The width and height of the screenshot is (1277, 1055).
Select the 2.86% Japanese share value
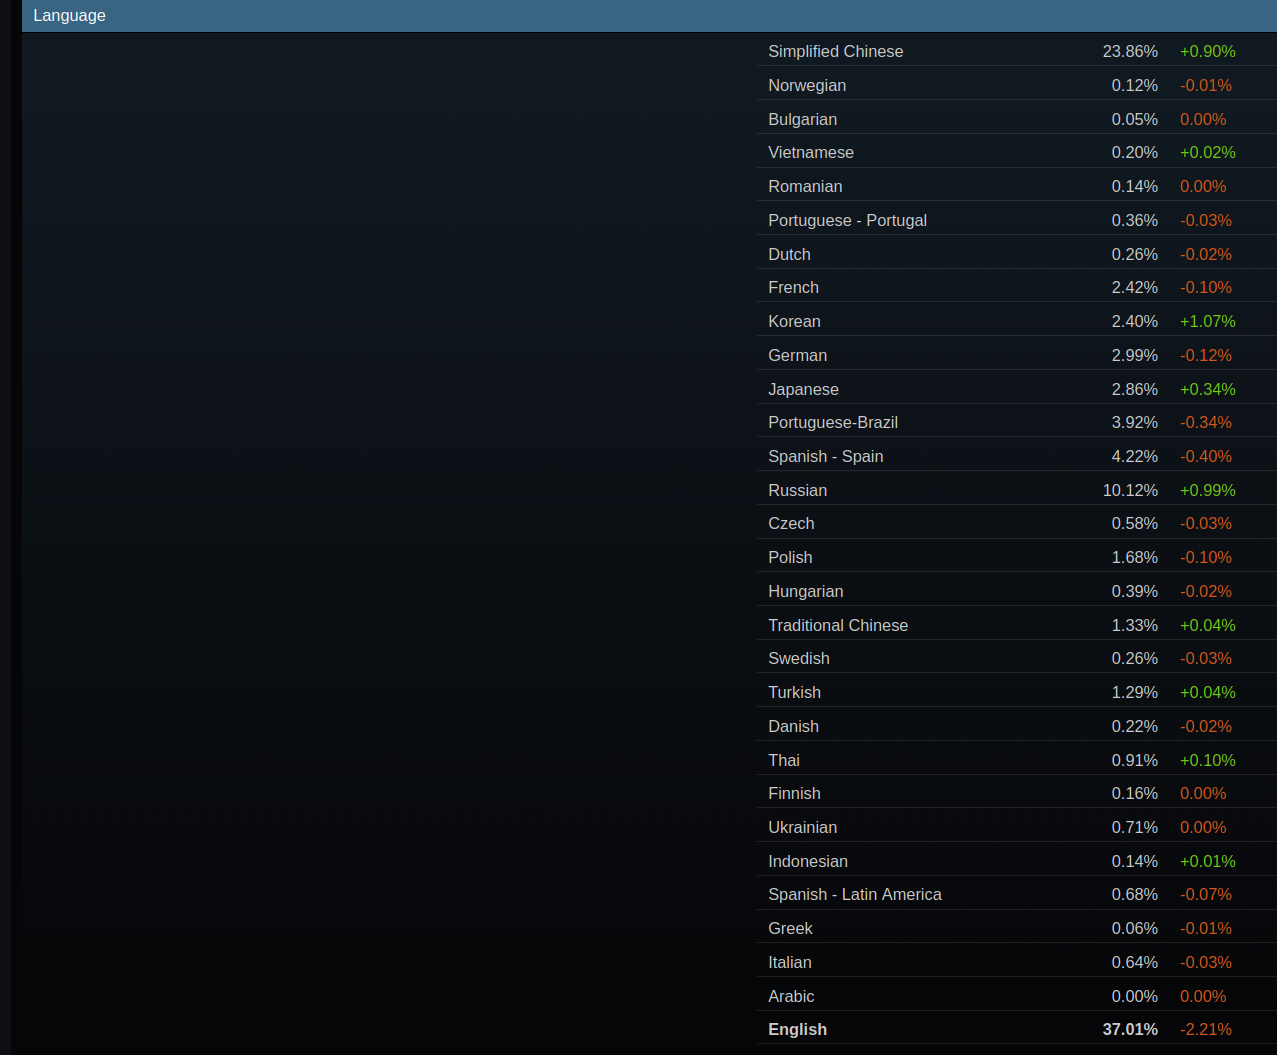click(1135, 389)
